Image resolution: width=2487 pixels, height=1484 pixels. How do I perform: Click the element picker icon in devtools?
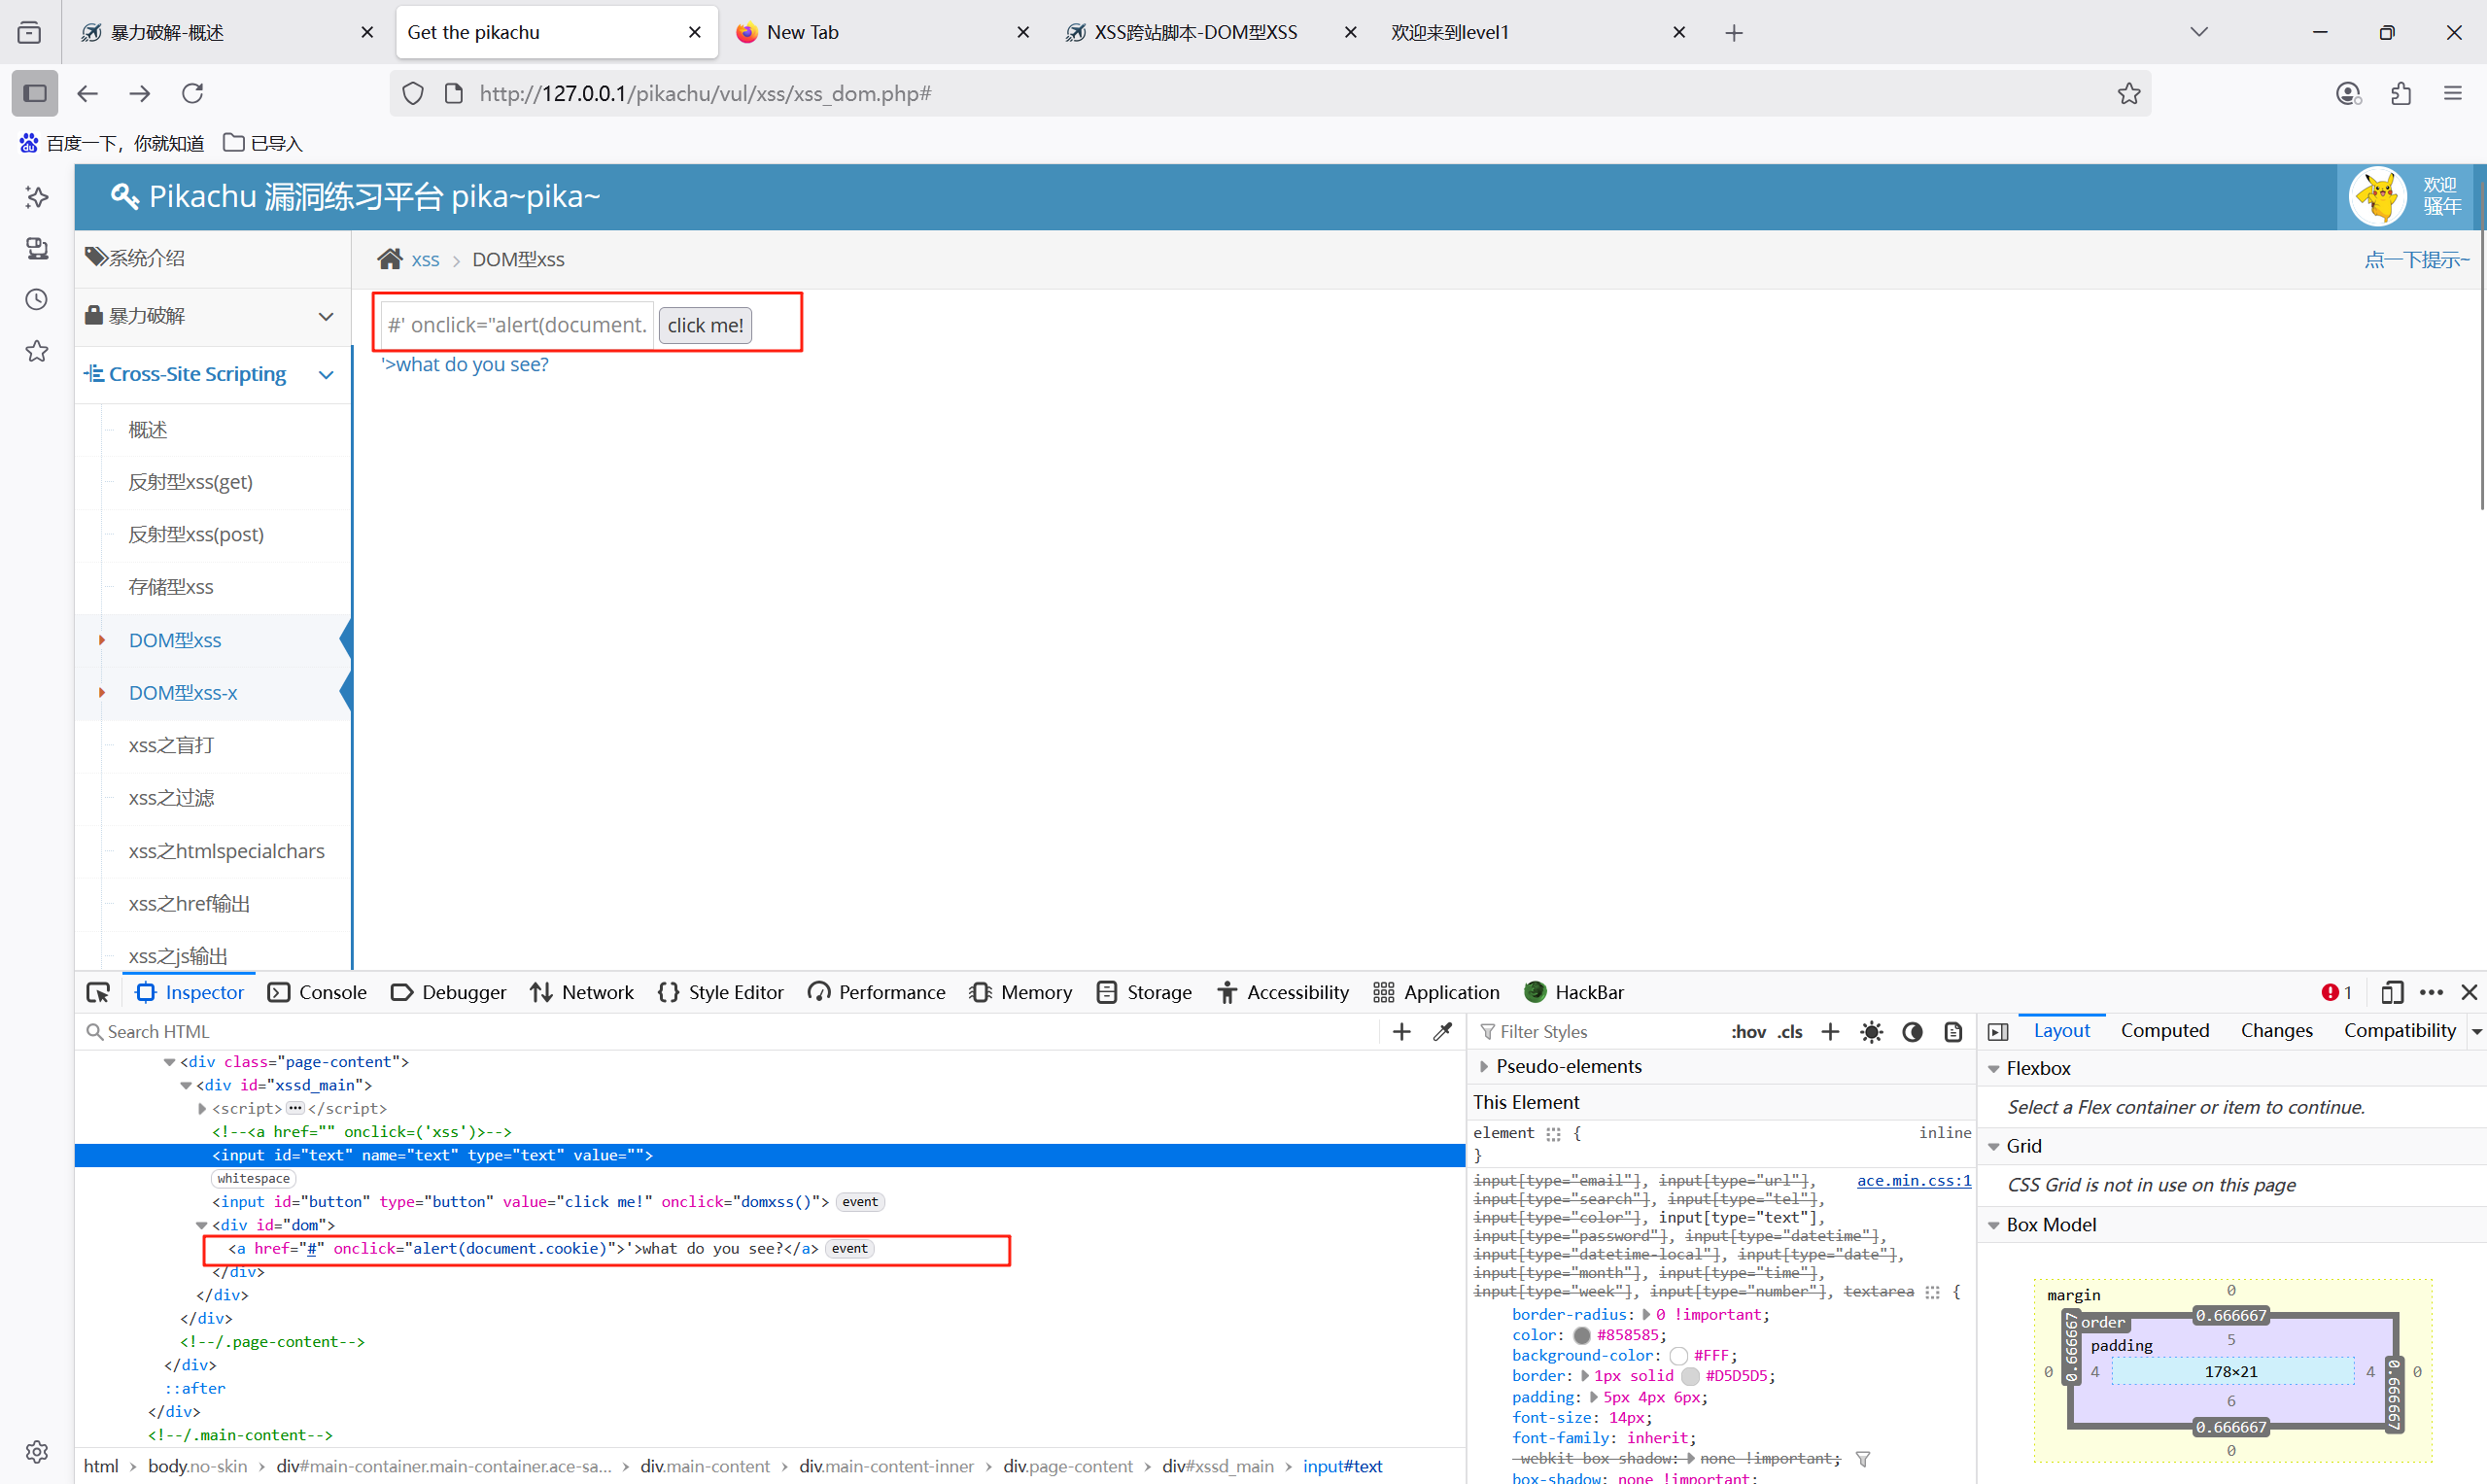point(98,992)
